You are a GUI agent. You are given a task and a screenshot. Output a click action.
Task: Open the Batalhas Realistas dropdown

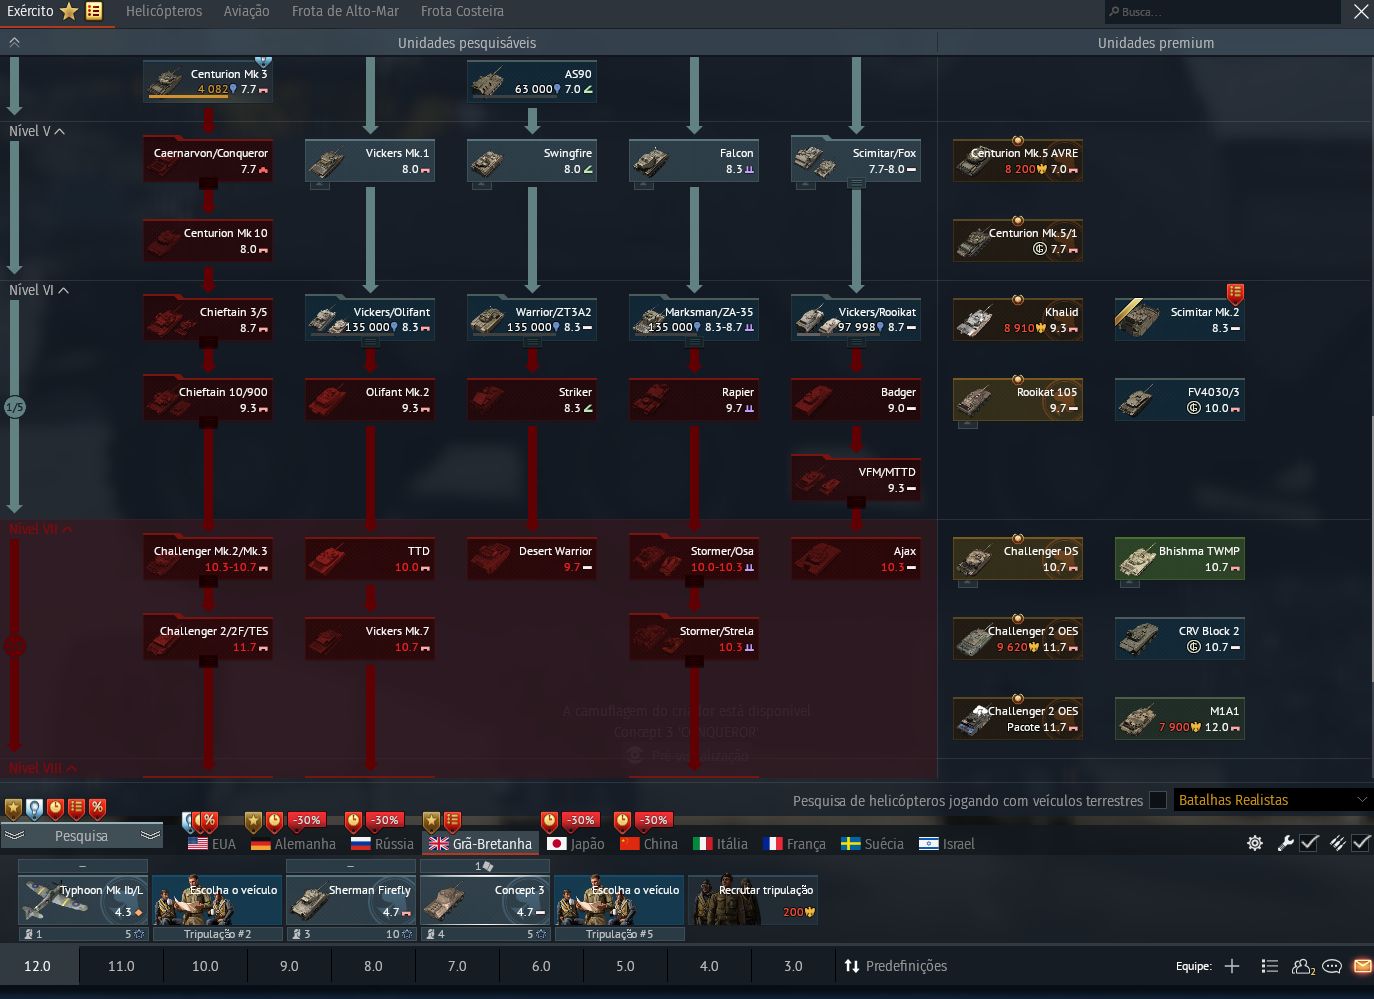pos(1272,800)
